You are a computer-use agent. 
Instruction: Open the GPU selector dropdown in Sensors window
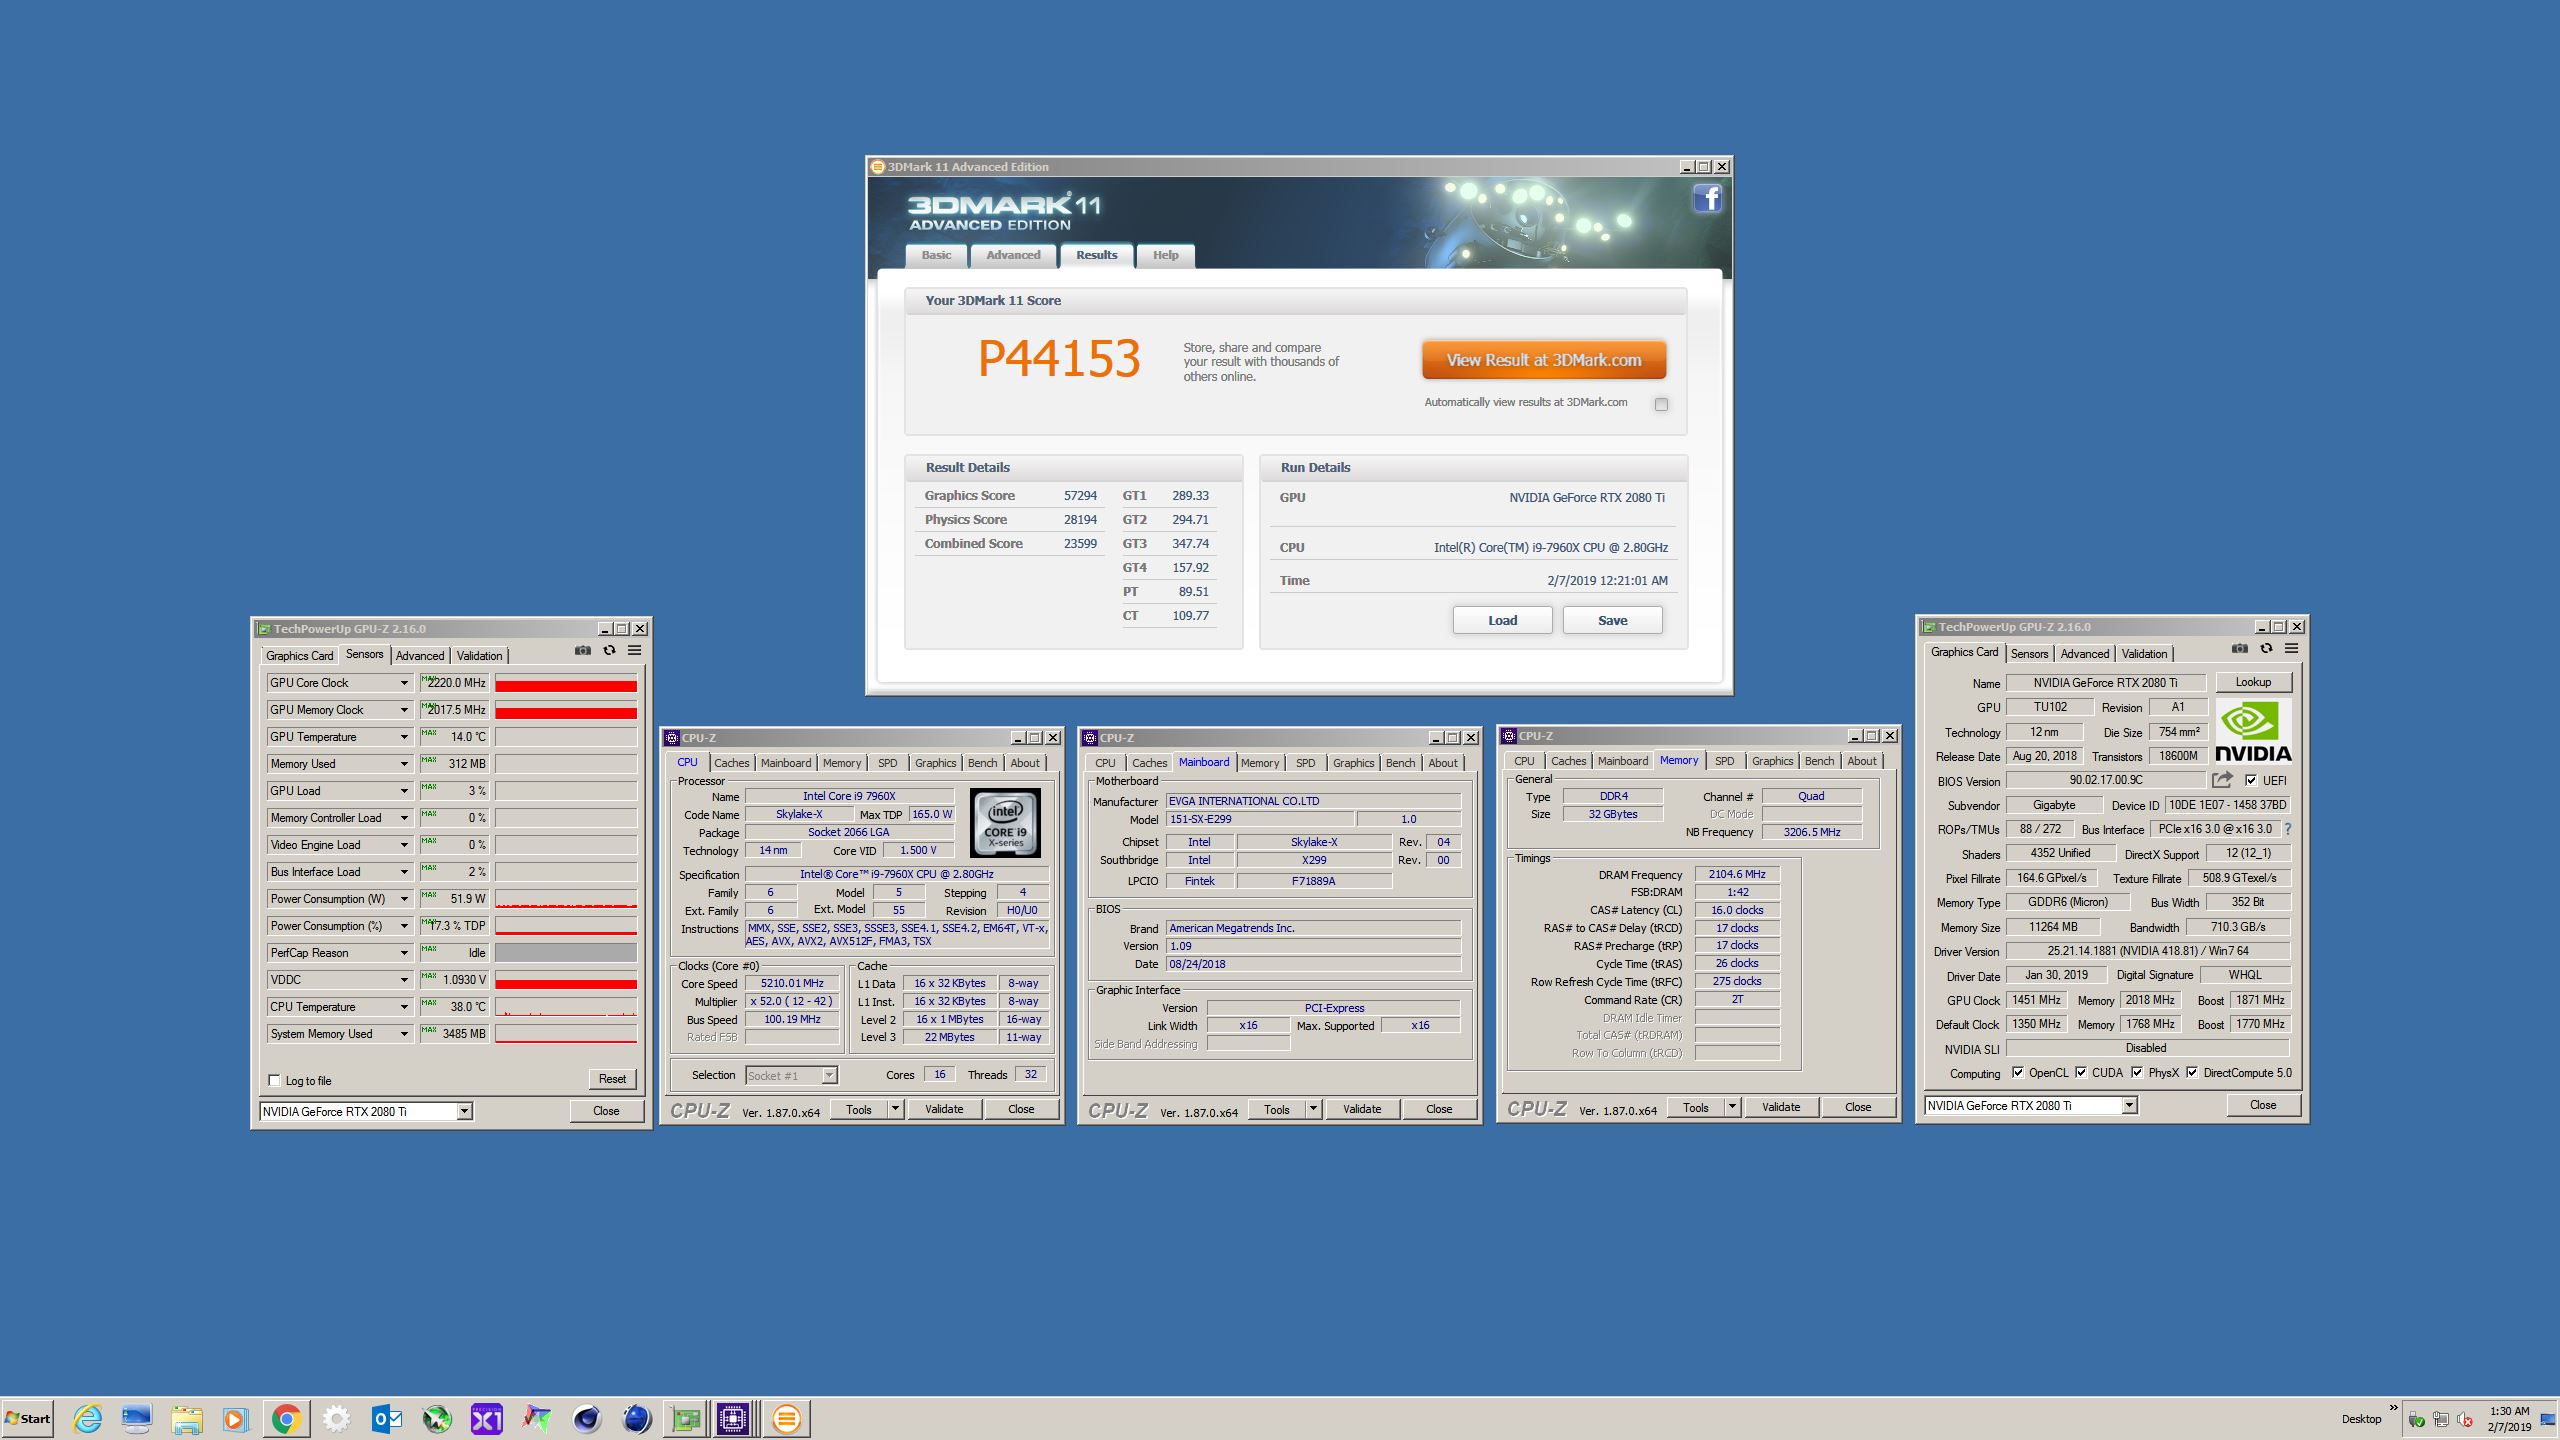point(464,1112)
